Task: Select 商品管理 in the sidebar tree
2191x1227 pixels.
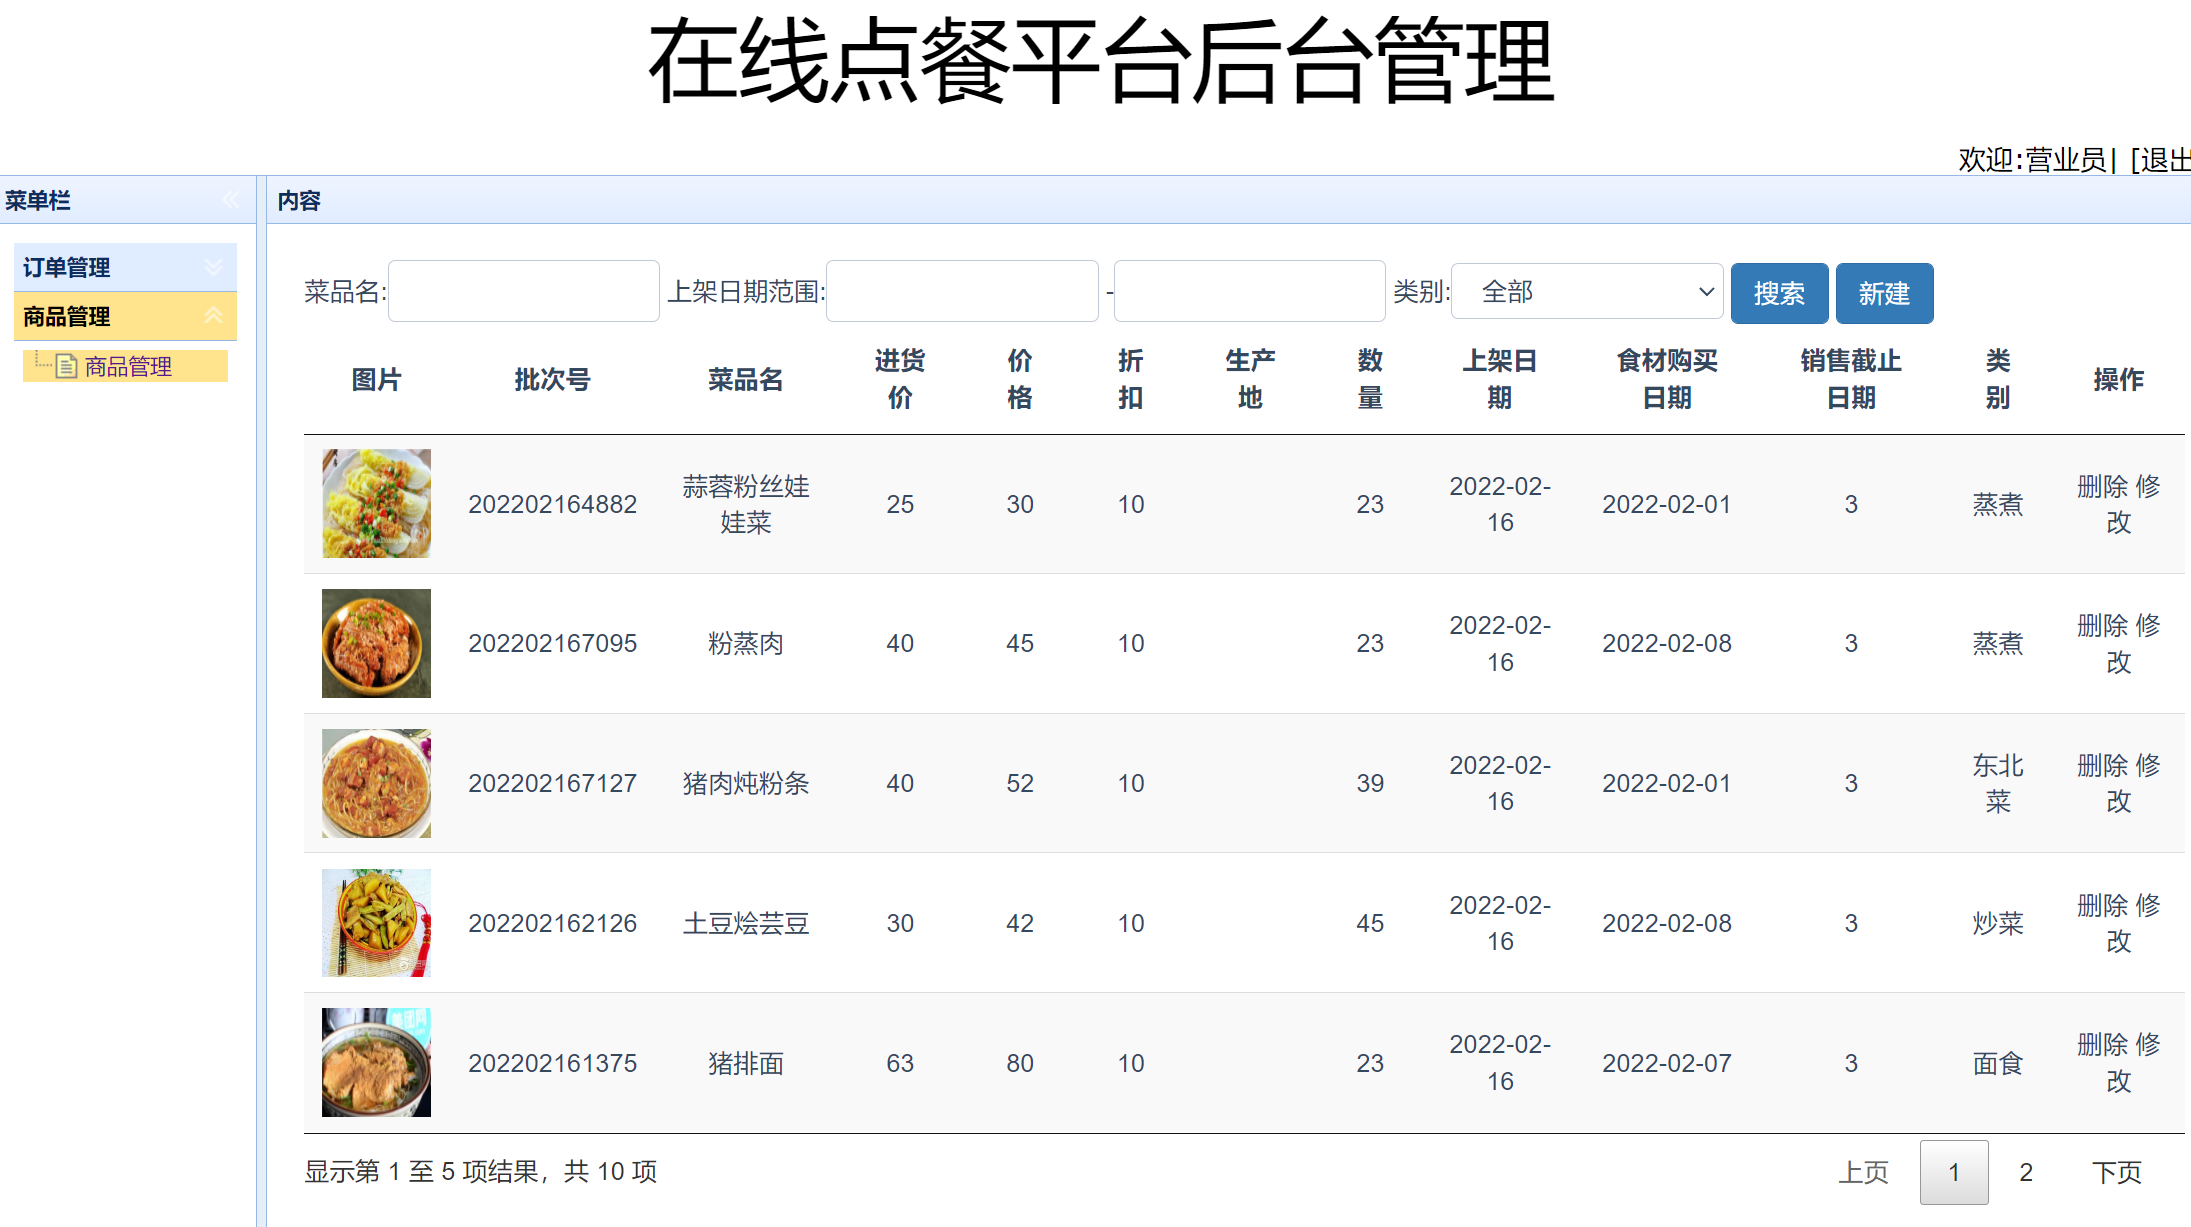Action: point(127,365)
